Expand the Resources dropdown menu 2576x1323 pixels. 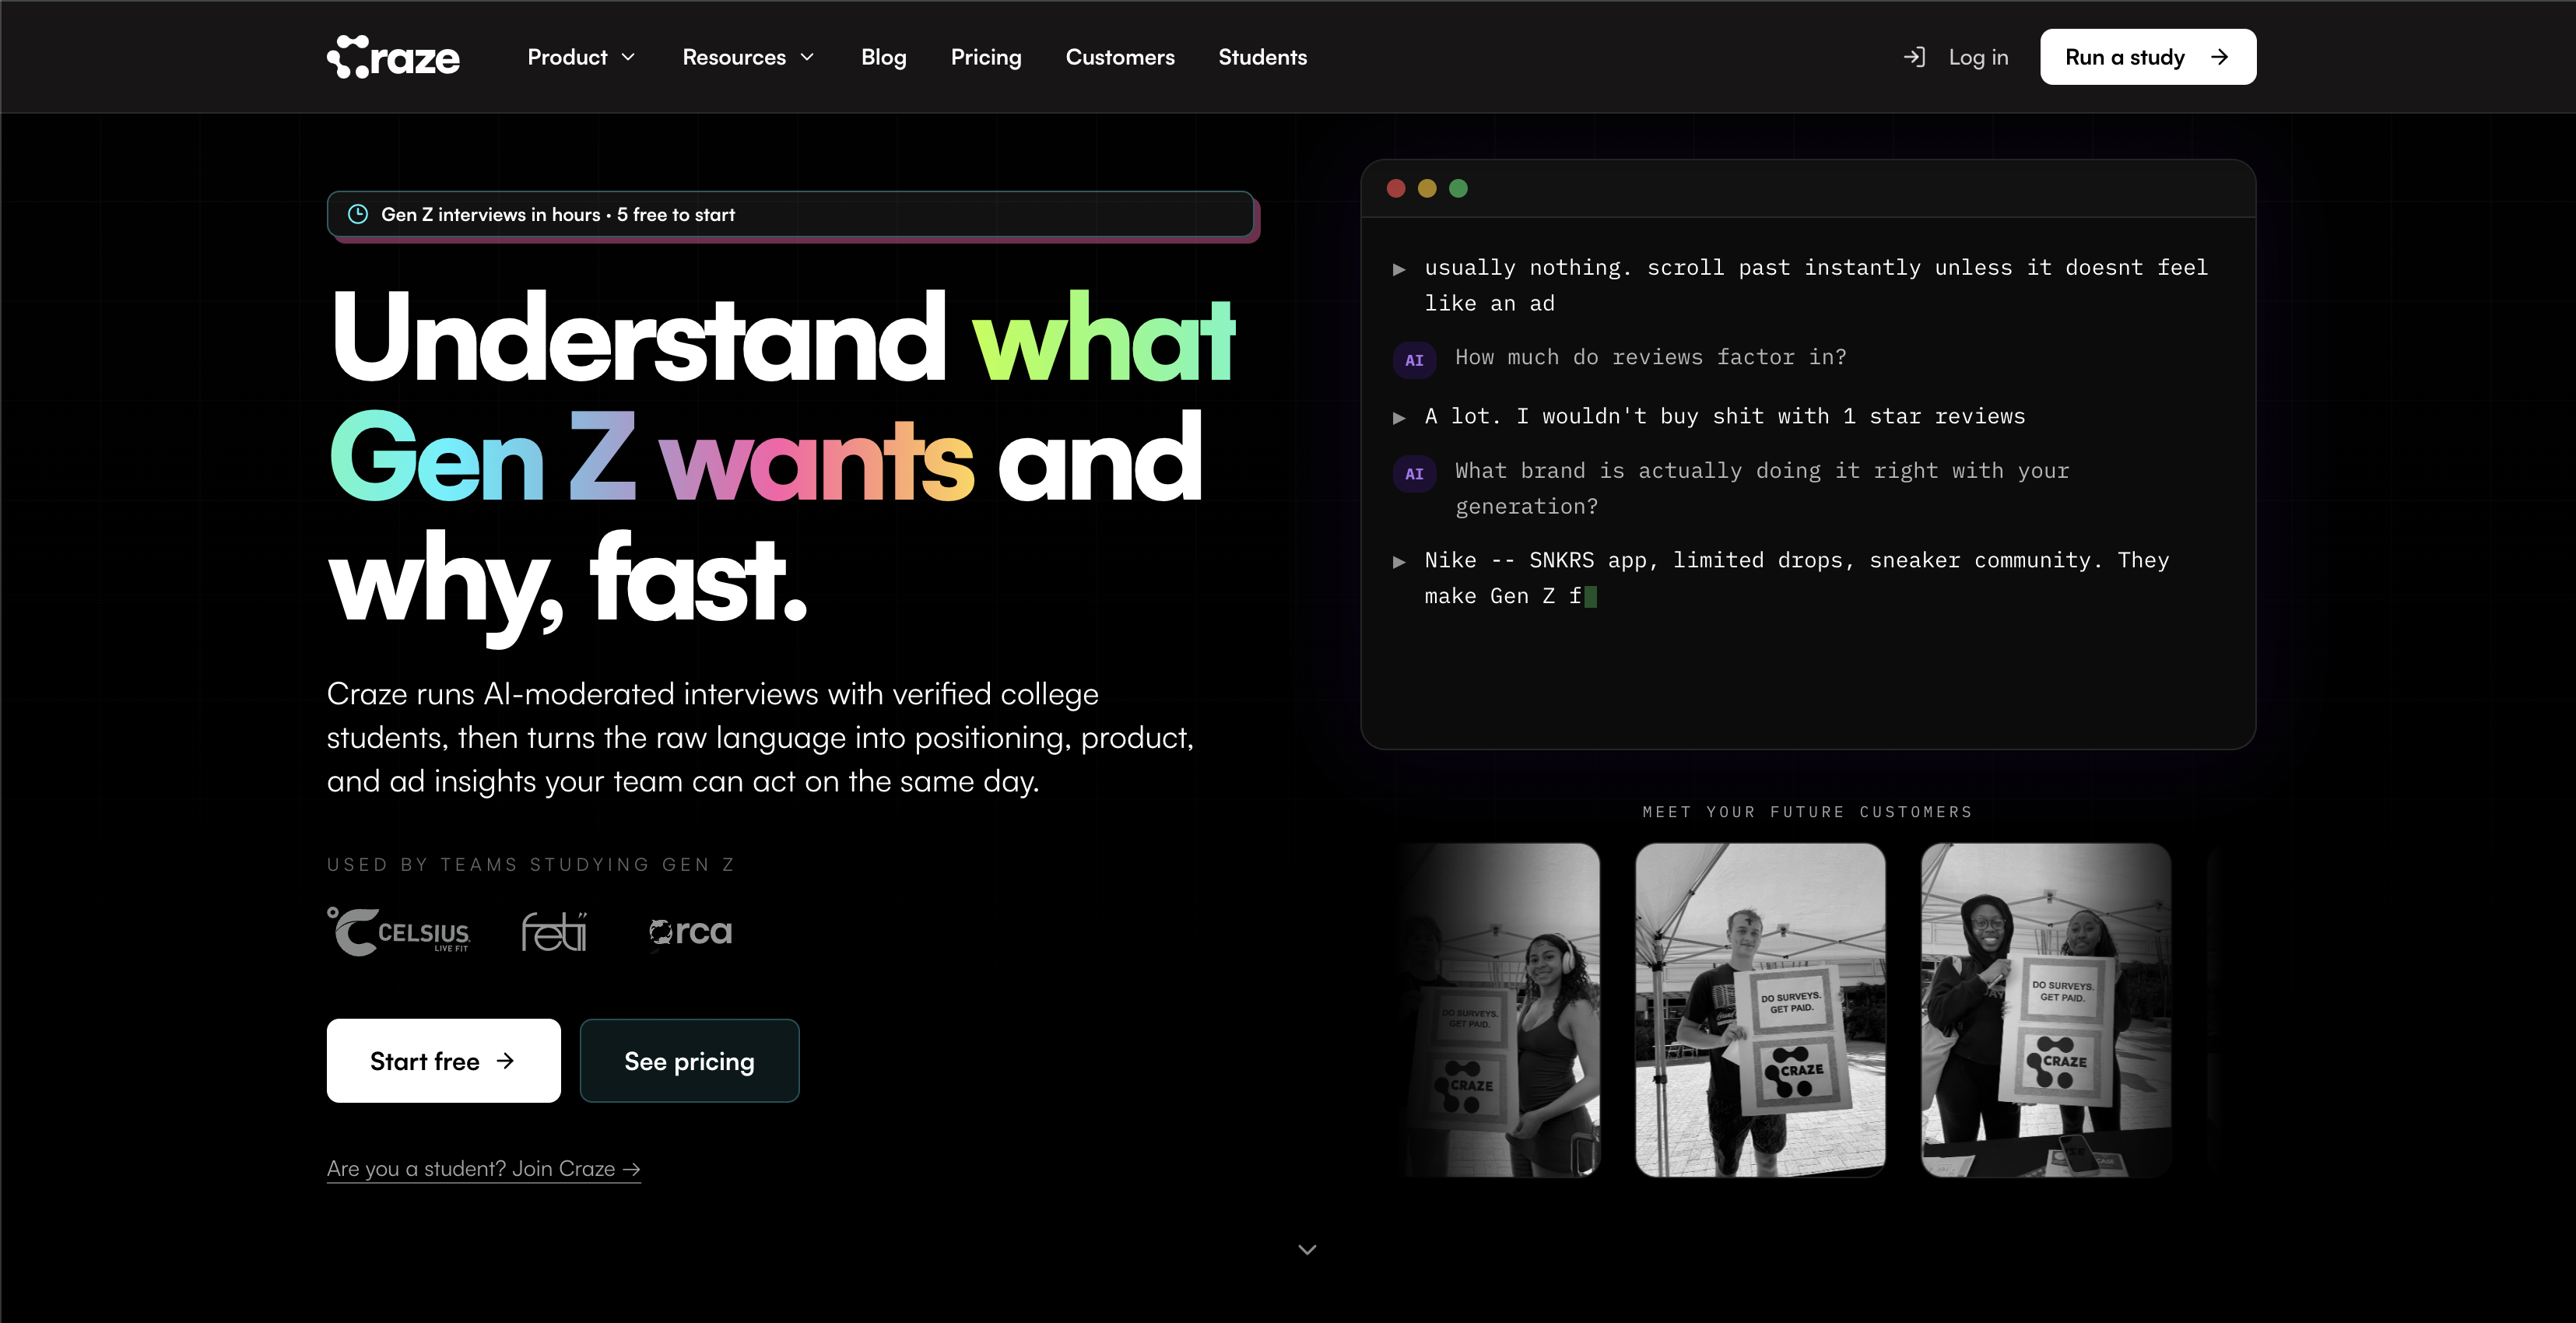pos(748,57)
